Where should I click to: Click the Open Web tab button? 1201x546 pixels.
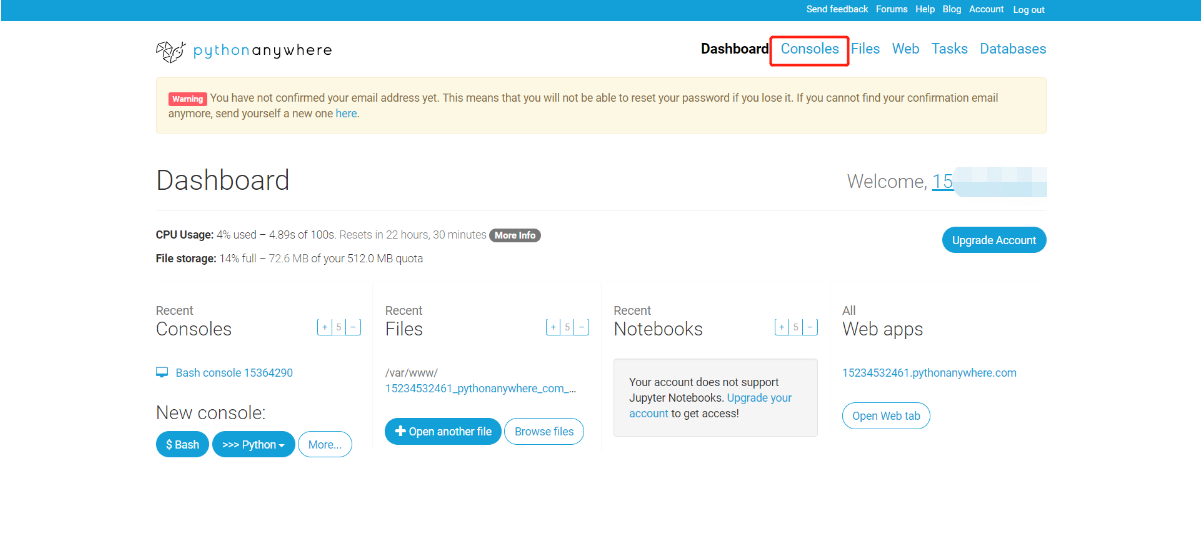(x=886, y=416)
